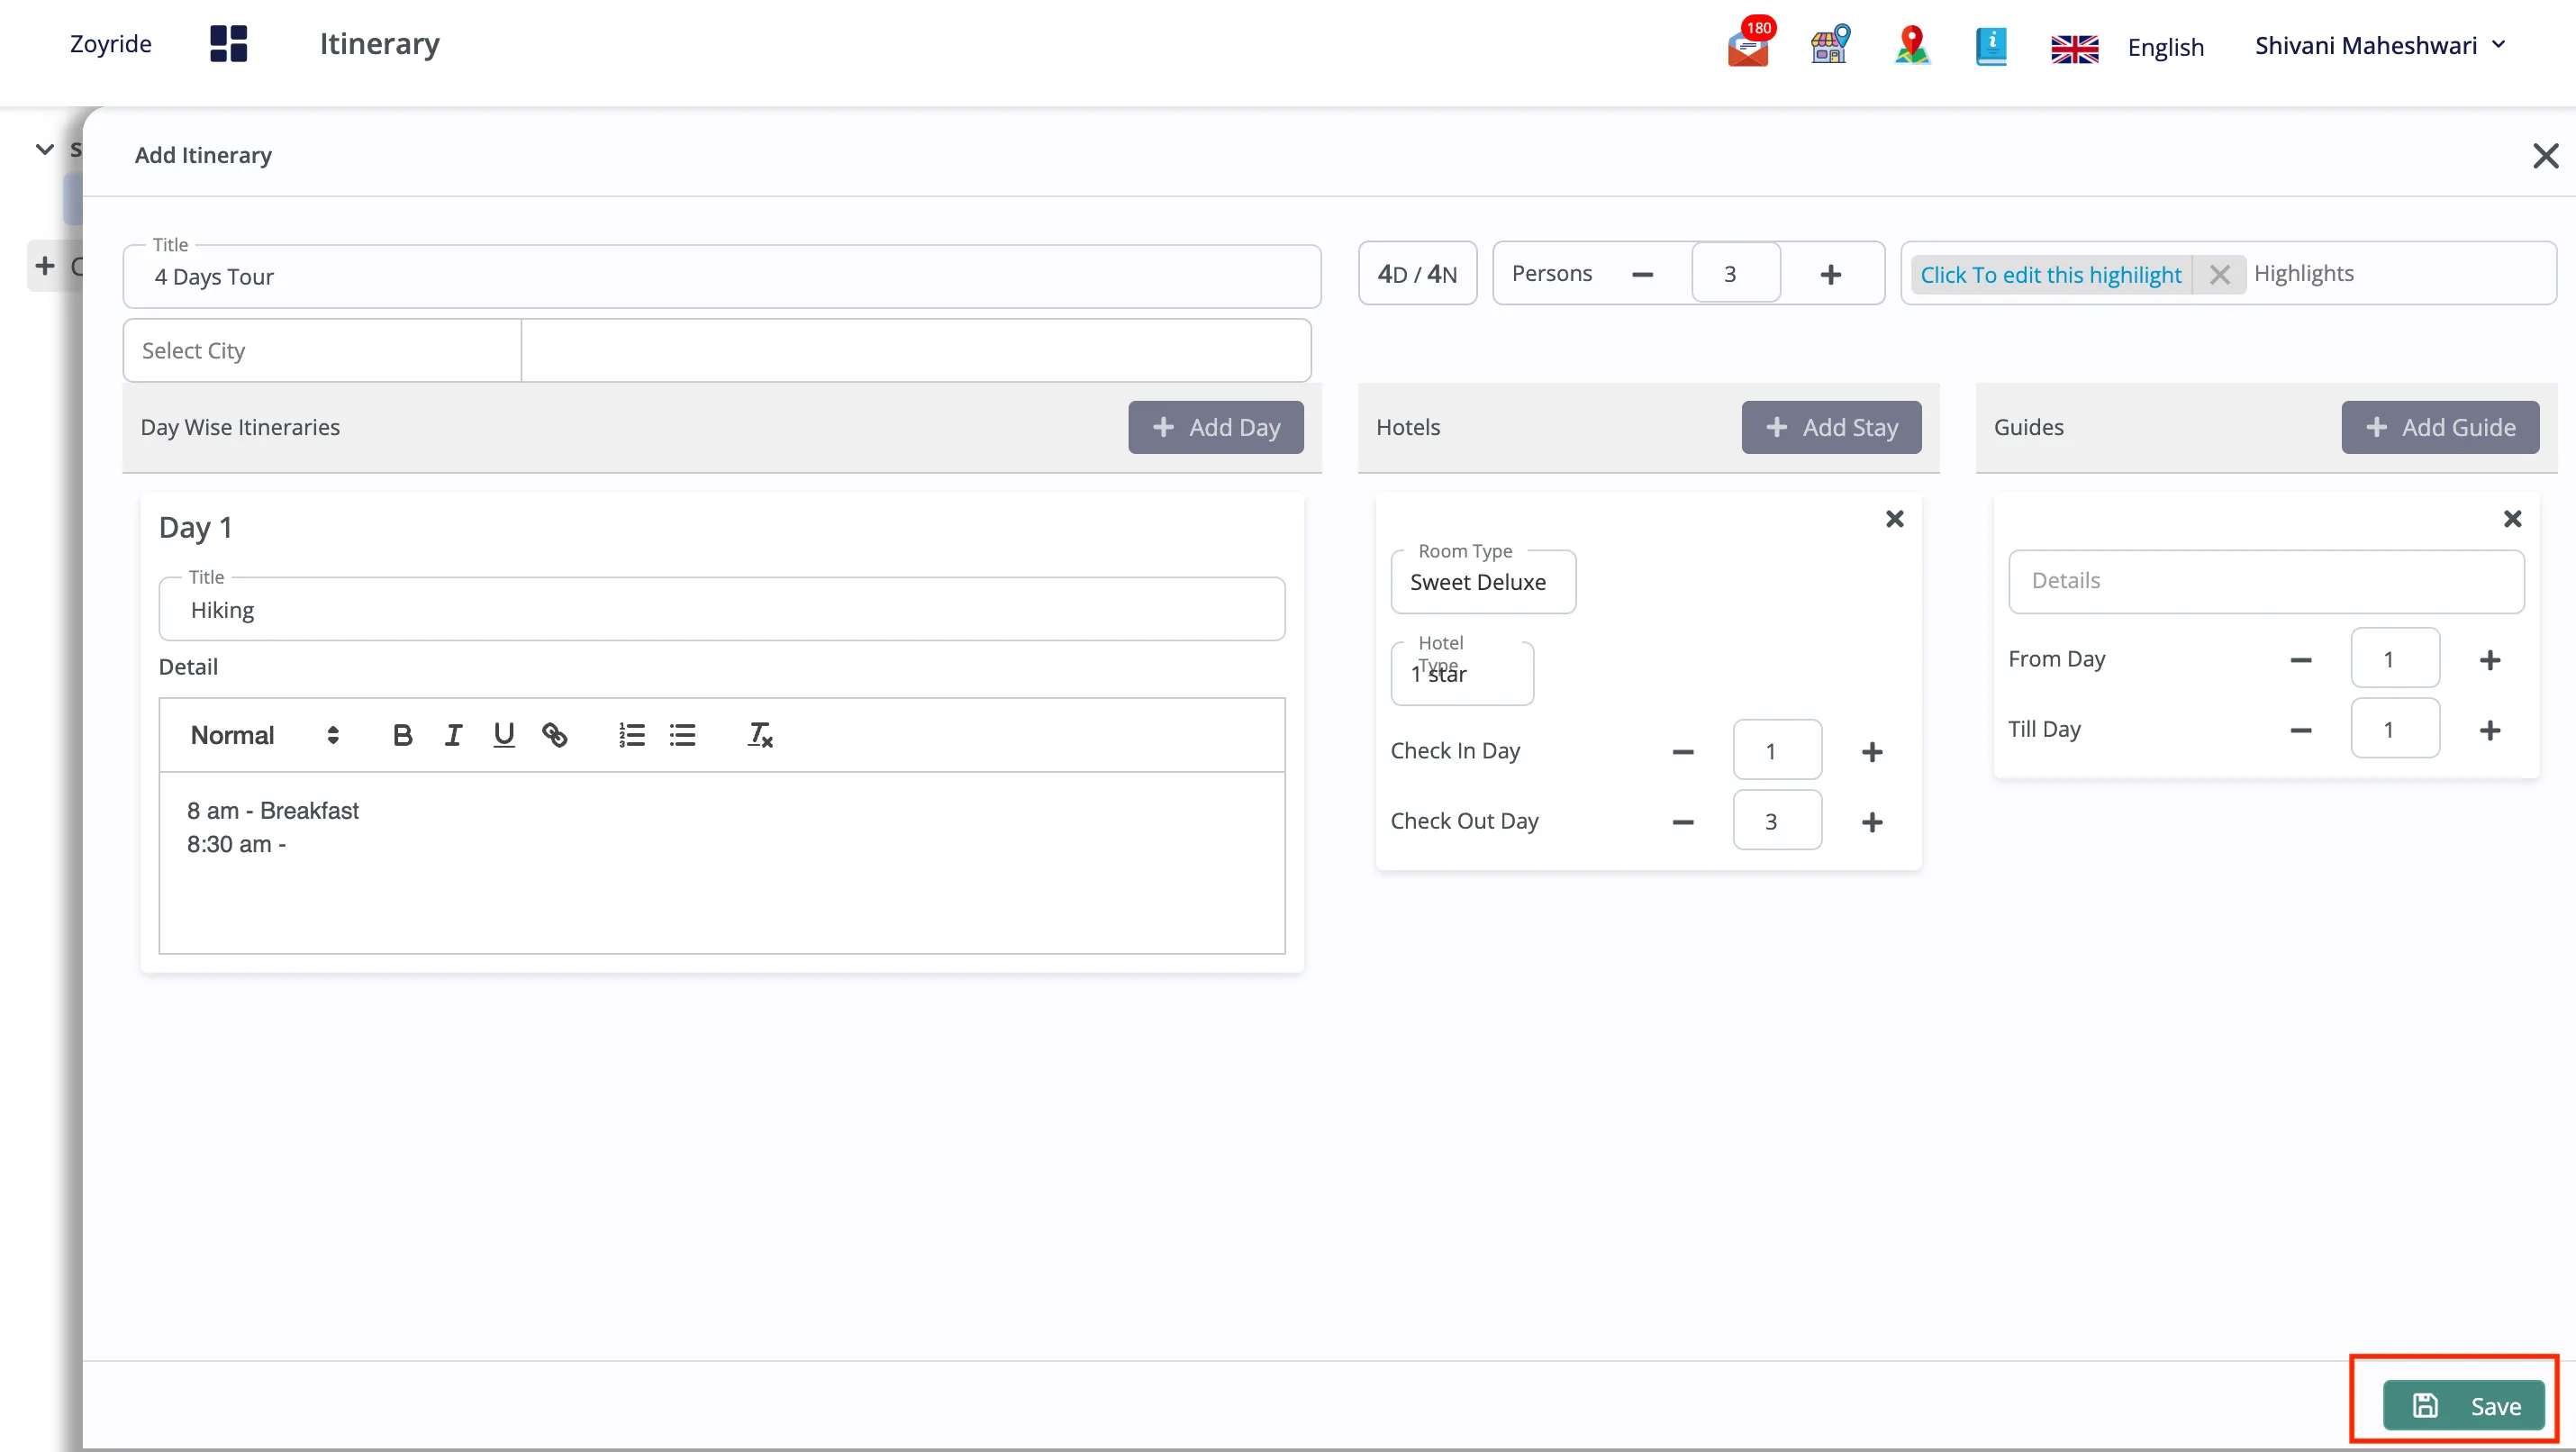Click the Check Out Day value
The image size is (2576, 1452).
[1777, 820]
